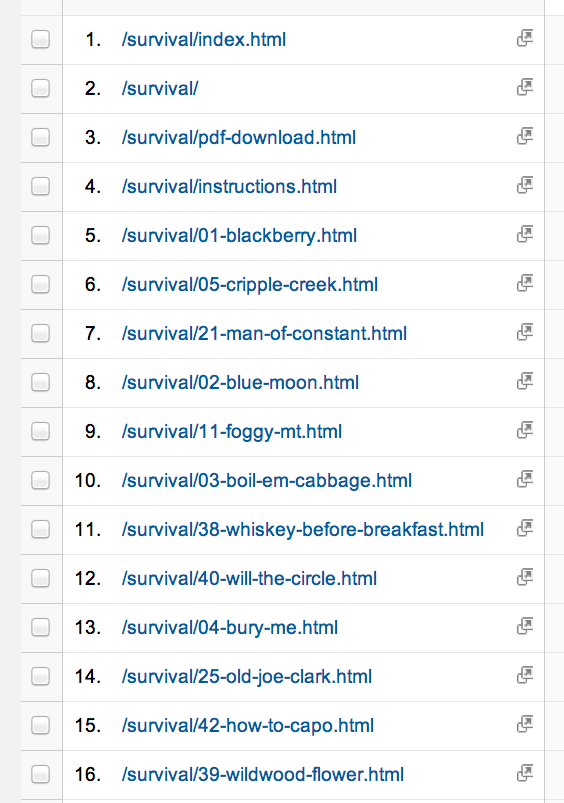The width and height of the screenshot is (564, 803).
Task: Click the /survival/03-boil-em-cabbage.html link
Action: tap(266, 481)
